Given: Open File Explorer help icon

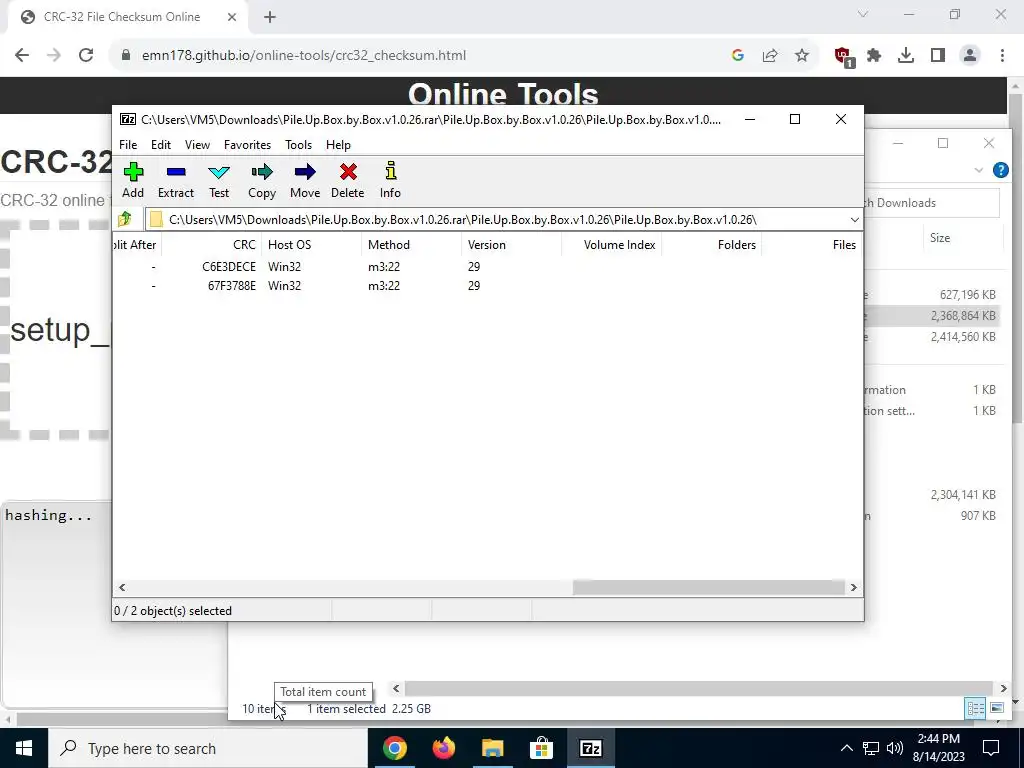Looking at the screenshot, I should [x=1000, y=170].
